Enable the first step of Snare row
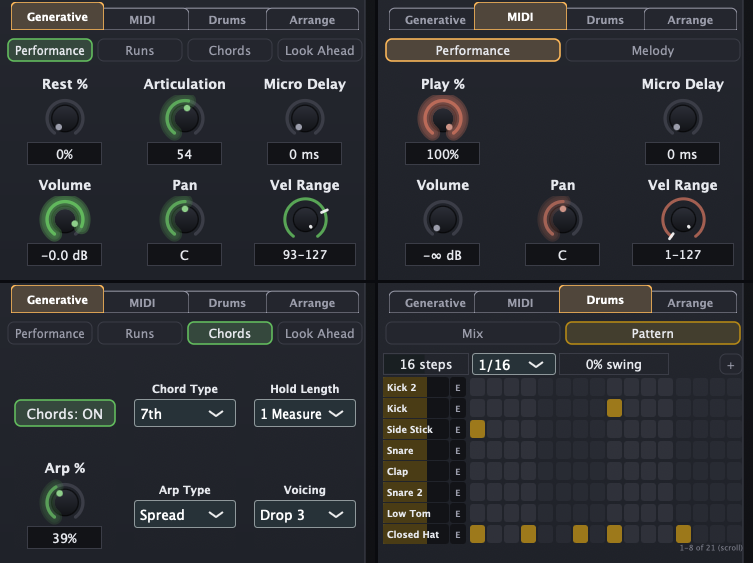Image resolution: width=753 pixels, height=563 pixels. point(477,450)
